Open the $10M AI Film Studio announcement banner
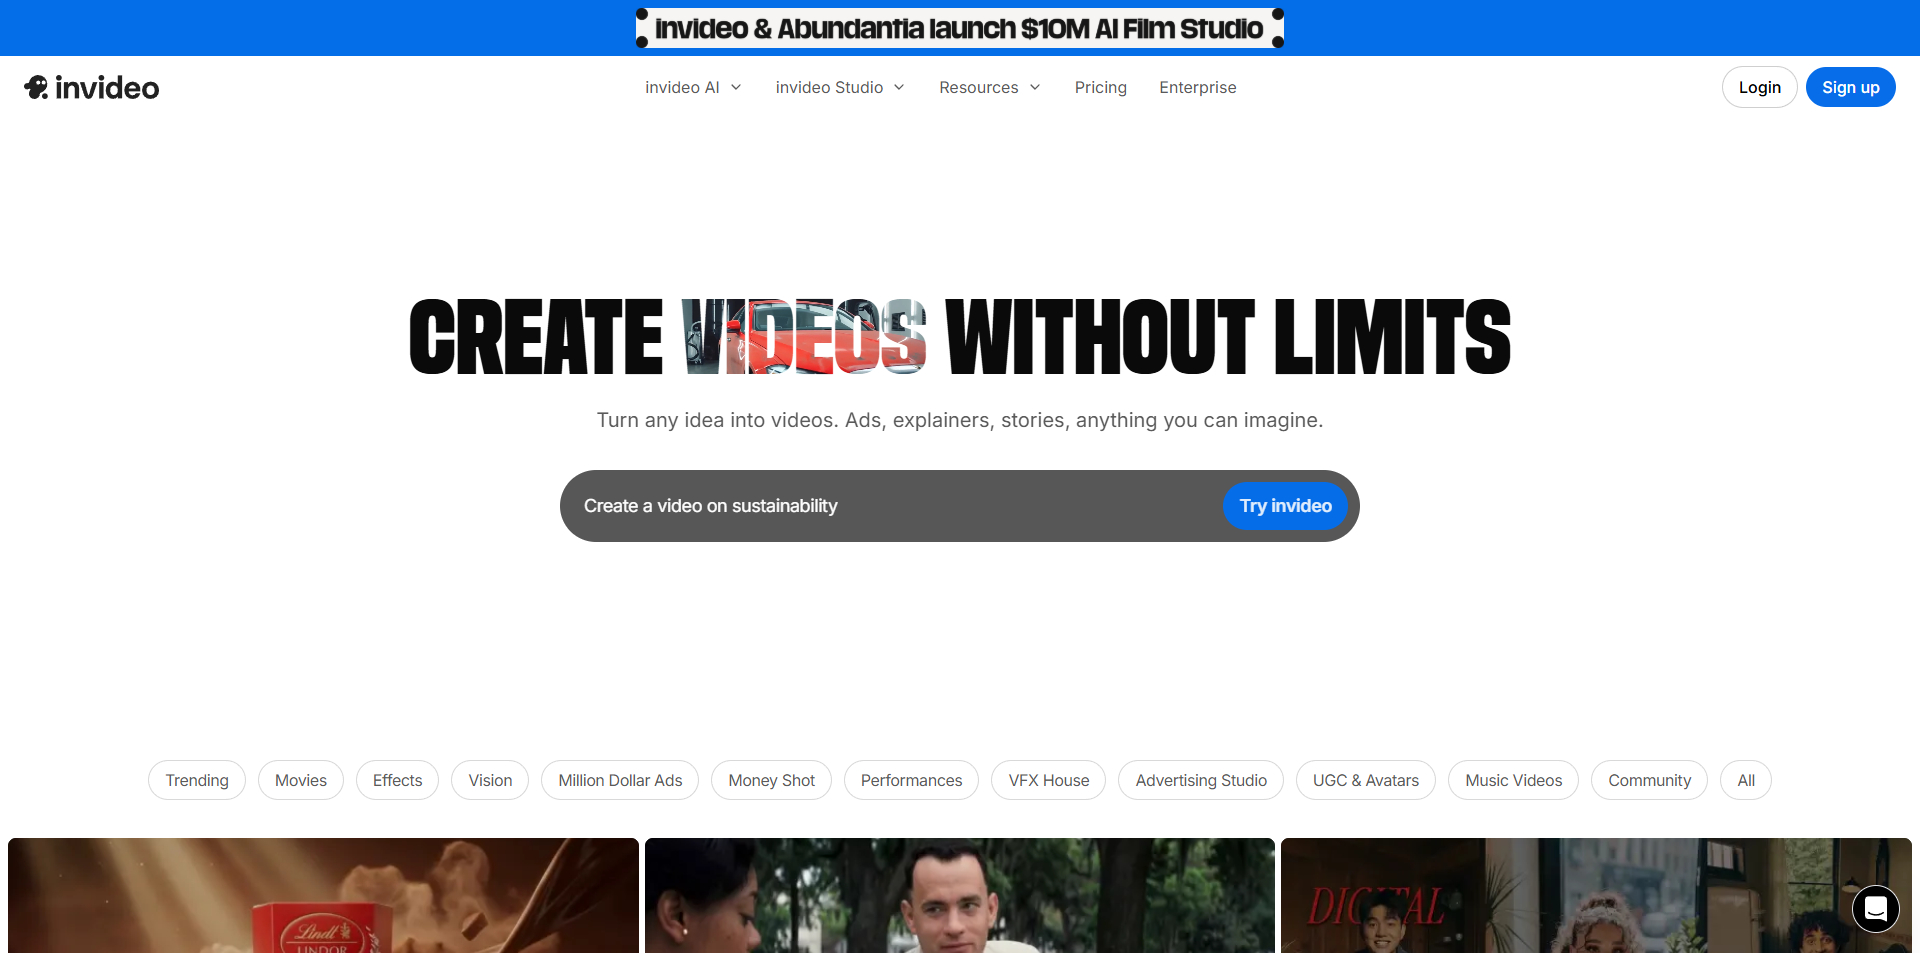The height and width of the screenshot is (953, 1920). [x=959, y=28]
